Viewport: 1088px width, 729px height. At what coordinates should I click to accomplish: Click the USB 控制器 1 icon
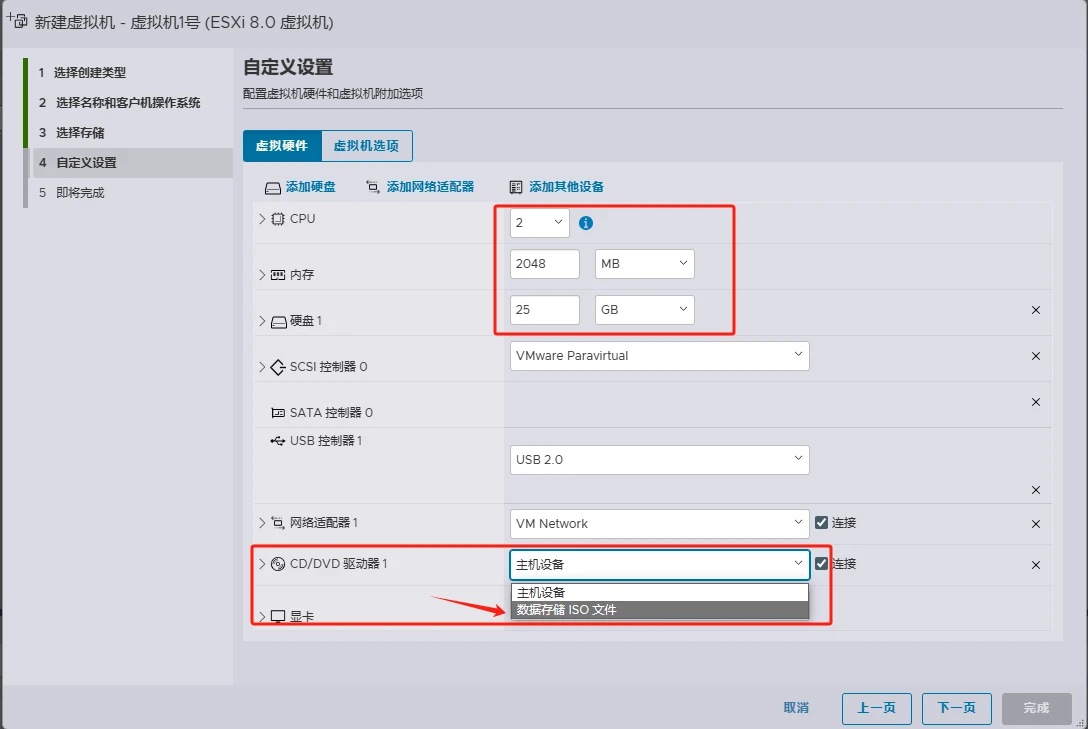[x=278, y=440]
